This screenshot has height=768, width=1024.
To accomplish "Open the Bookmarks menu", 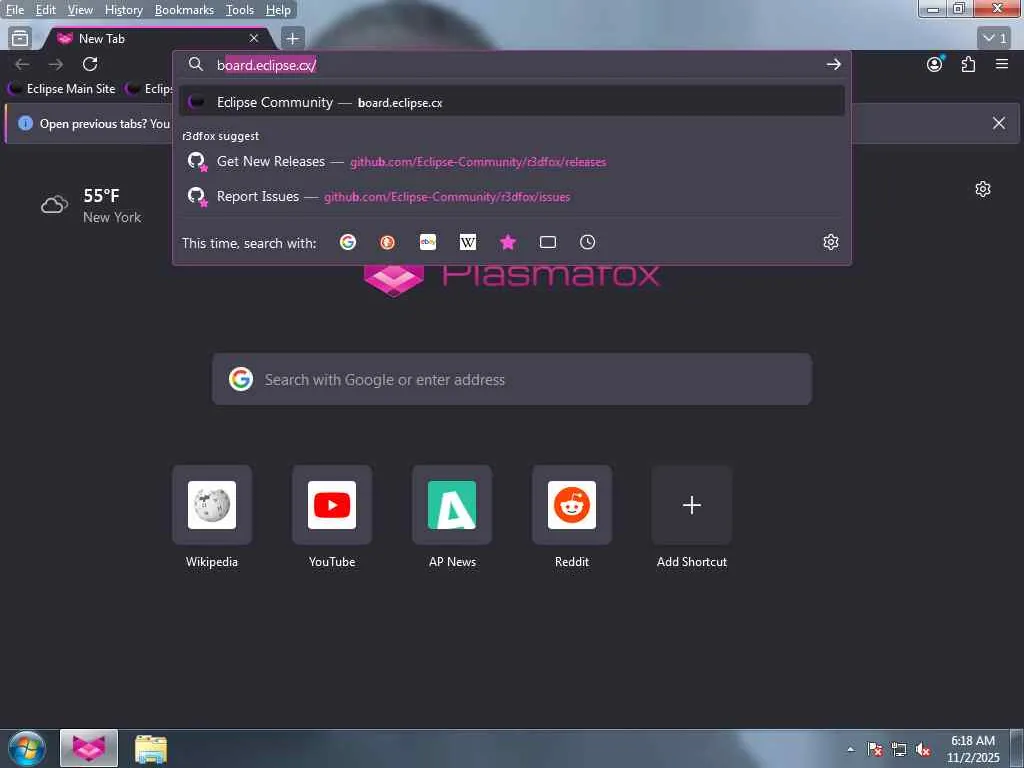I will pos(184,10).
